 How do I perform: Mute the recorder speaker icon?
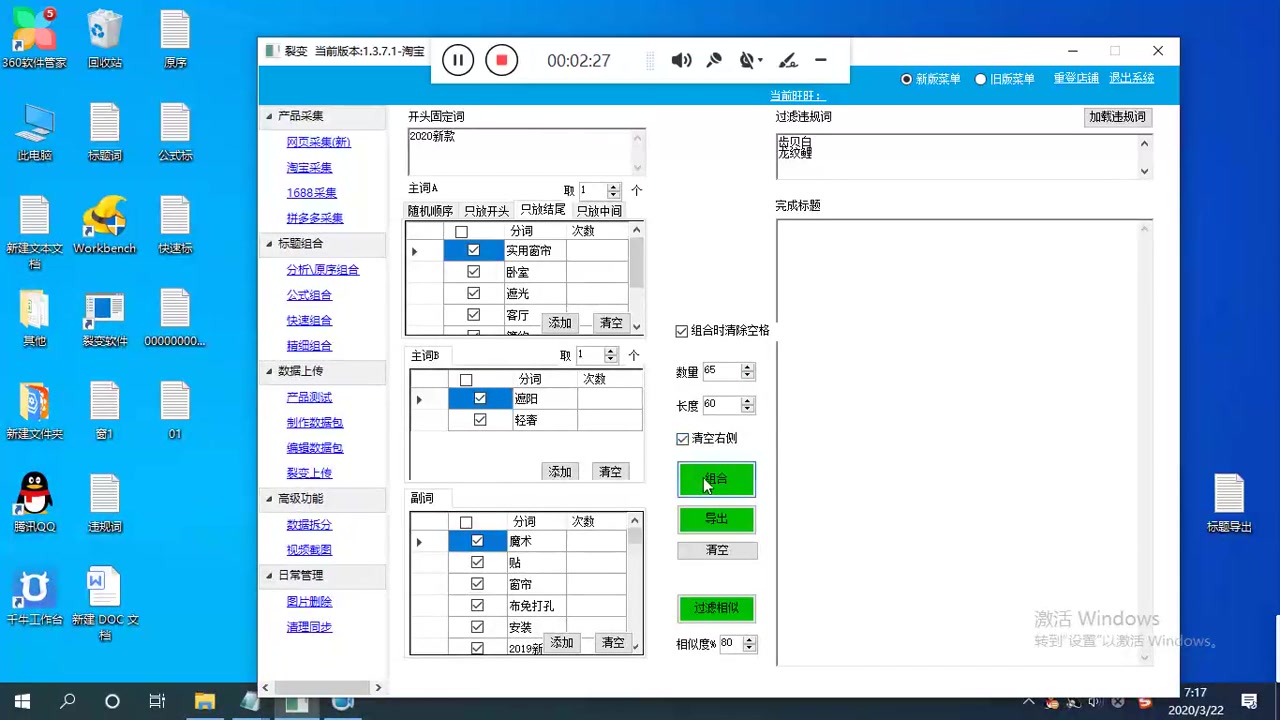[681, 60]
